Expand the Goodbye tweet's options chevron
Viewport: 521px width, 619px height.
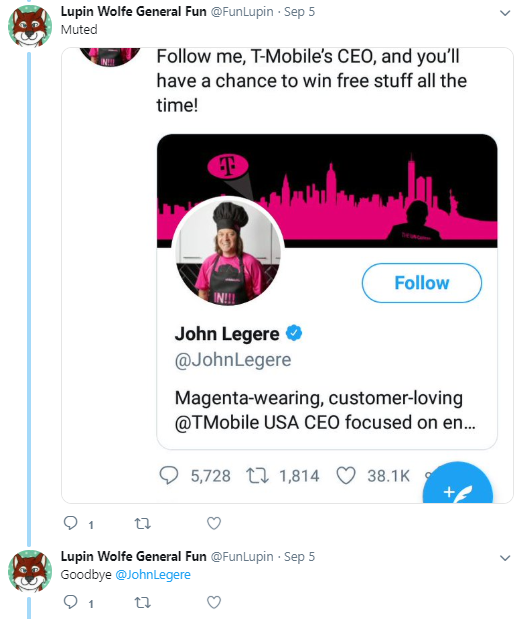(x=505, y=558)
